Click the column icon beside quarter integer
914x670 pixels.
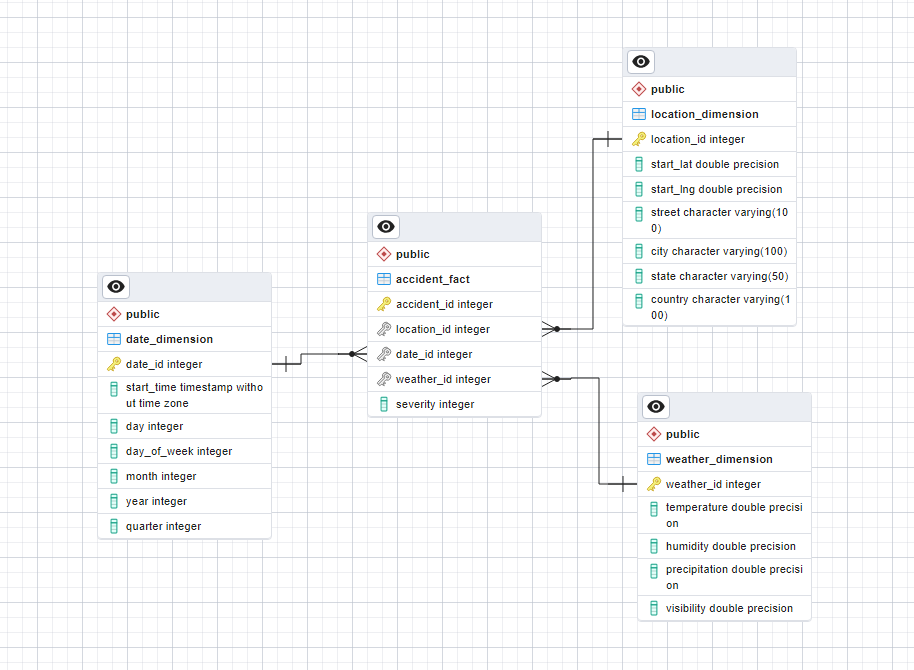pos(114,527)
